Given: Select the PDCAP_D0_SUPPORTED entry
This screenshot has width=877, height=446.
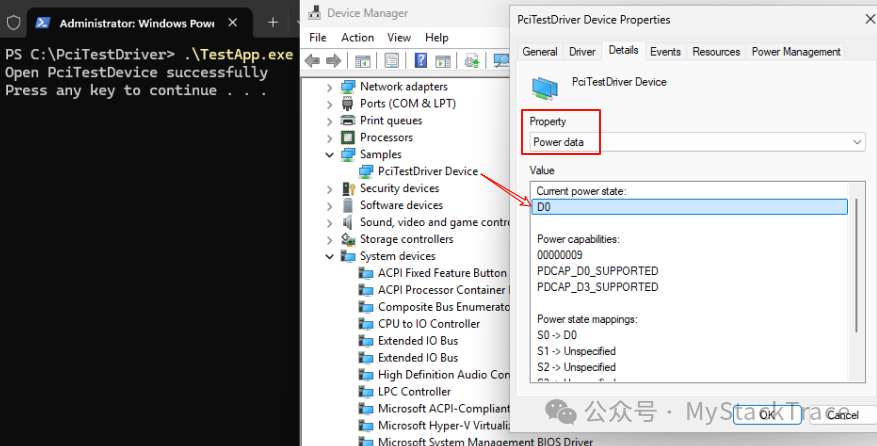Looking at the screenshot, I should click(x=597, y=271).
